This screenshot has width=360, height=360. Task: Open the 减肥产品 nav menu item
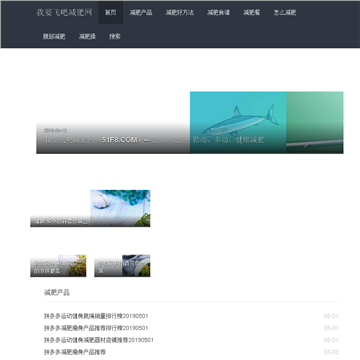coord(141,13)
